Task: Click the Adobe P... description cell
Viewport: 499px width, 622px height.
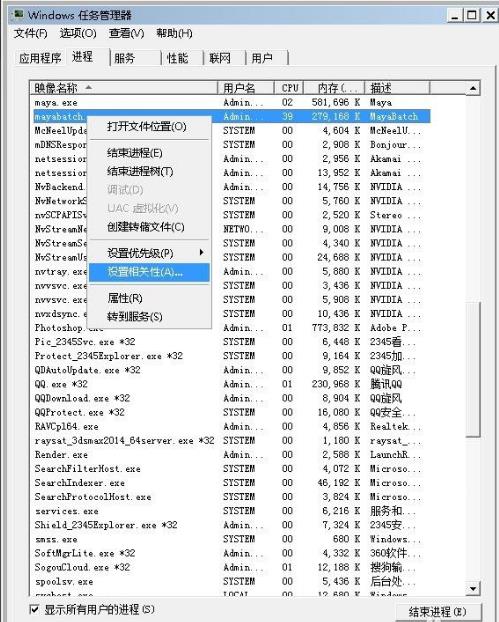Action: click(395, 328)
